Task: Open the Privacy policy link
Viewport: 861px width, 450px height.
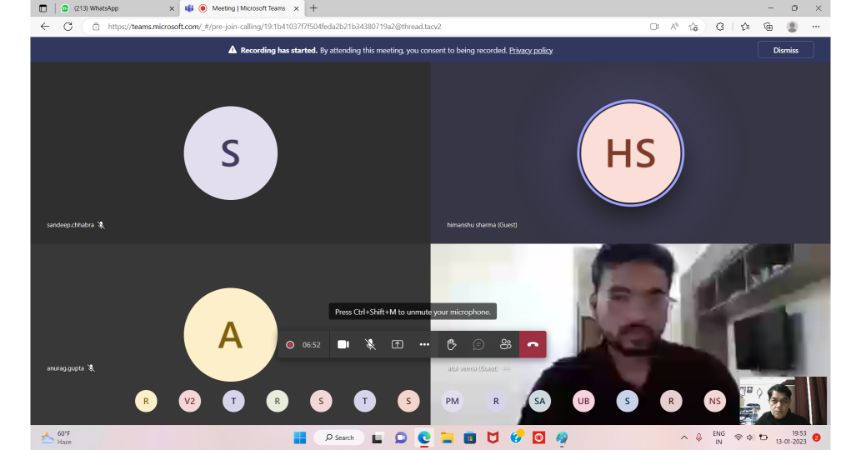Action: (530, 50)
